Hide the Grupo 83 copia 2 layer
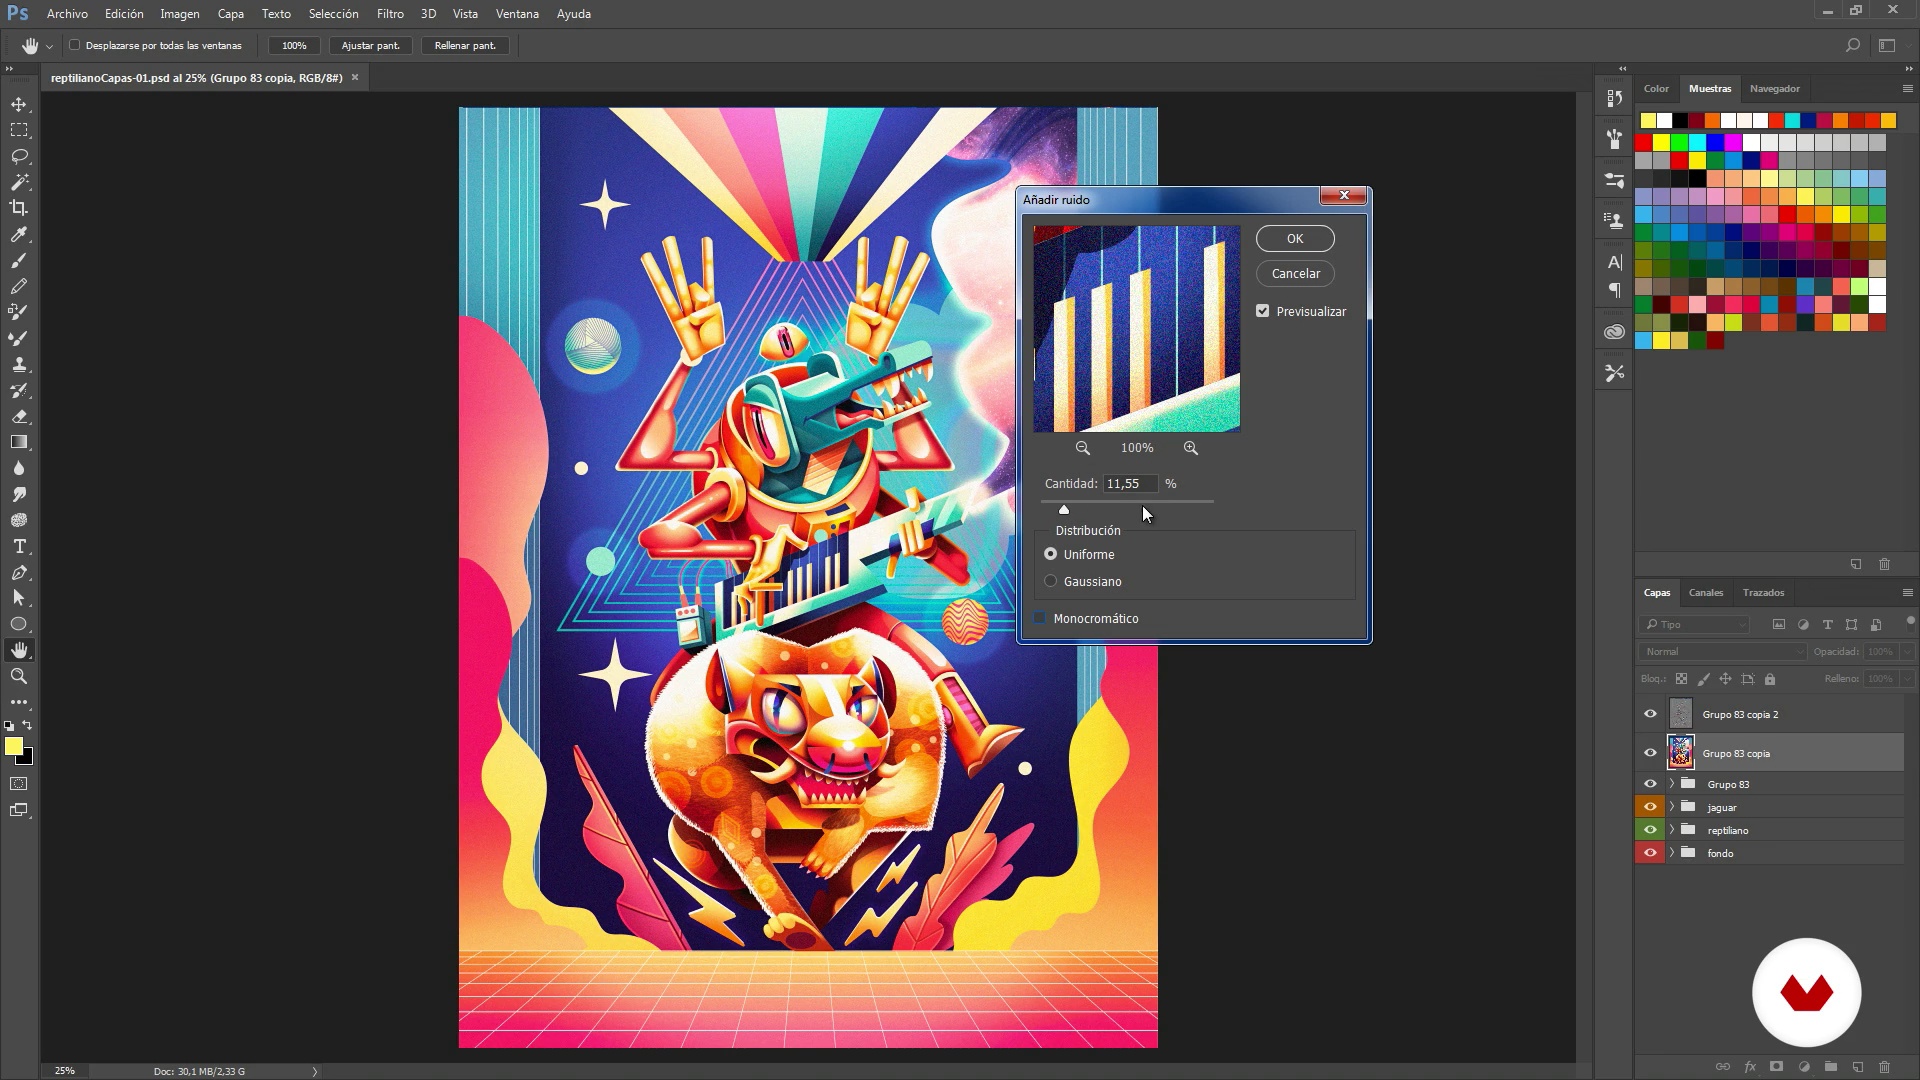This screenshot has width=1920, height=1080. pyautogui.click(x=1651, y=714)
